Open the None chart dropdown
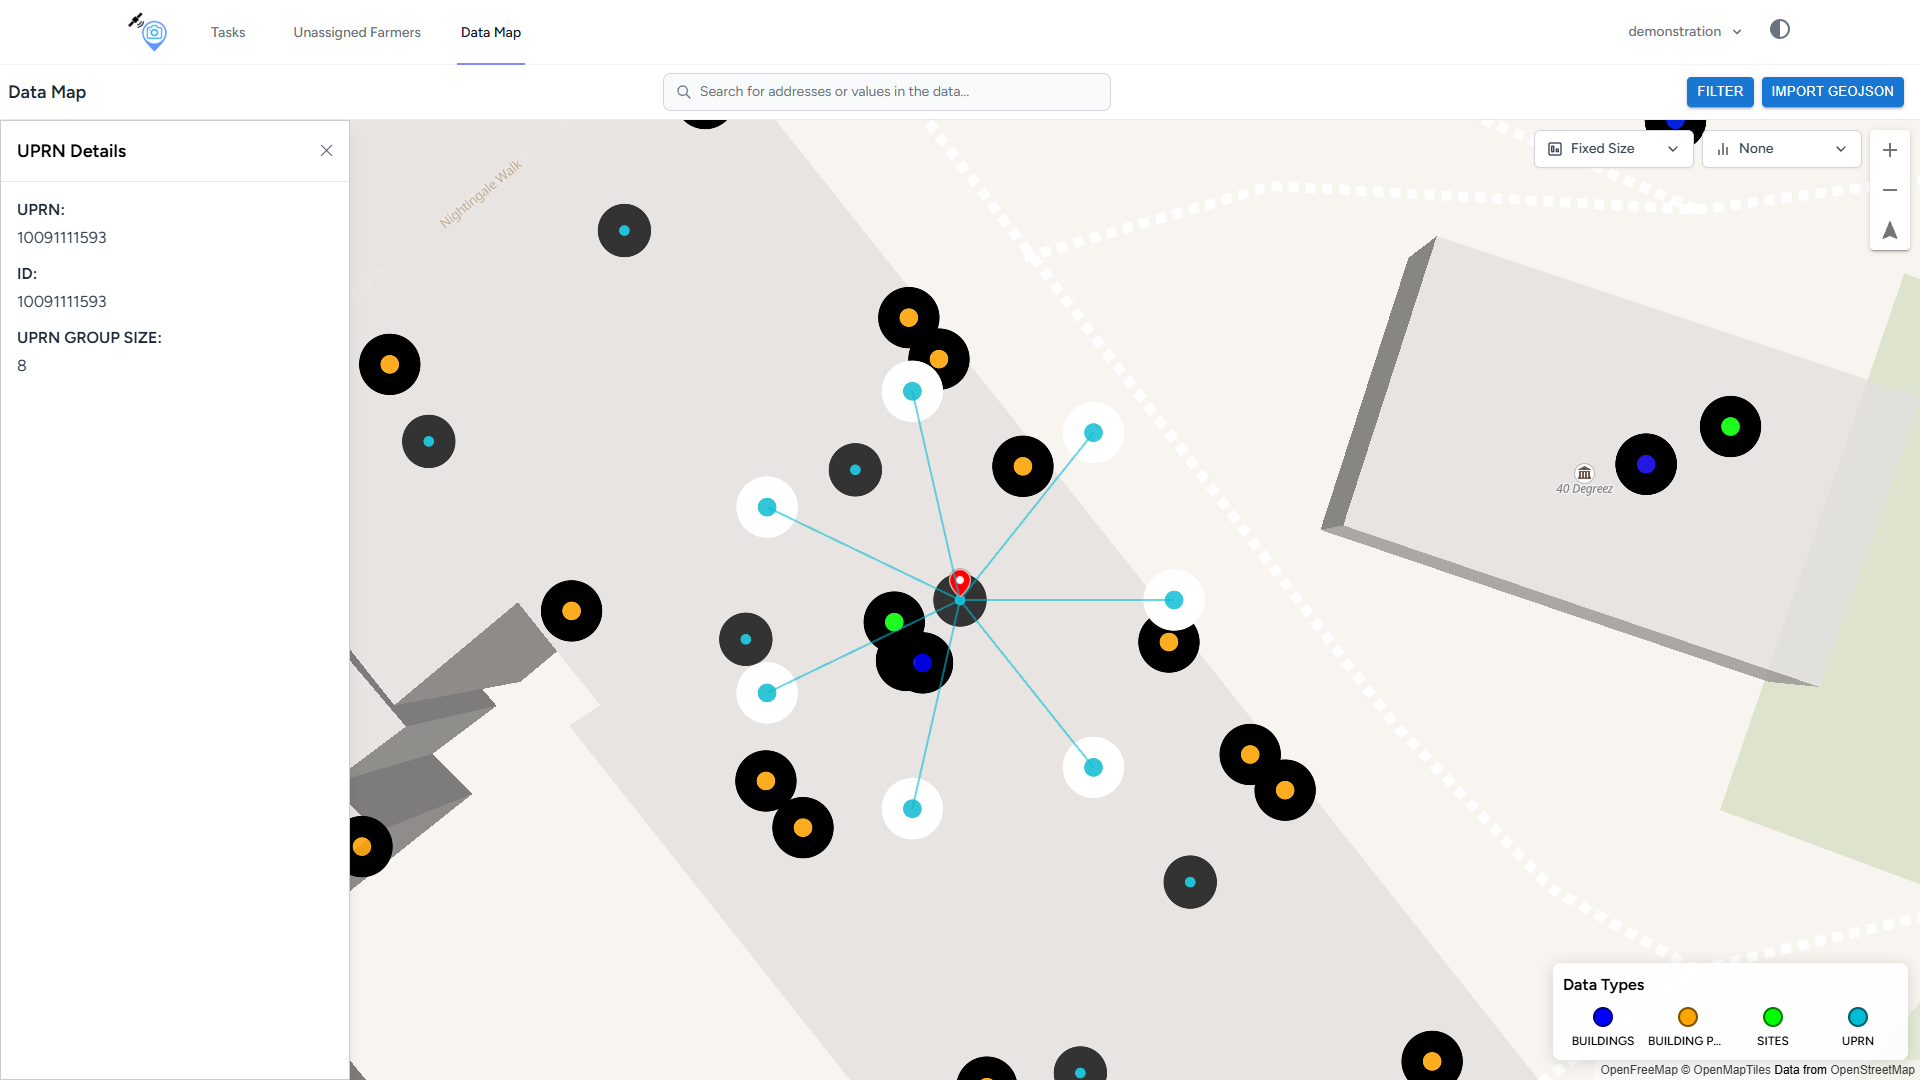The width and height of the screenshot is (1920, 1080). [1781, 149]
